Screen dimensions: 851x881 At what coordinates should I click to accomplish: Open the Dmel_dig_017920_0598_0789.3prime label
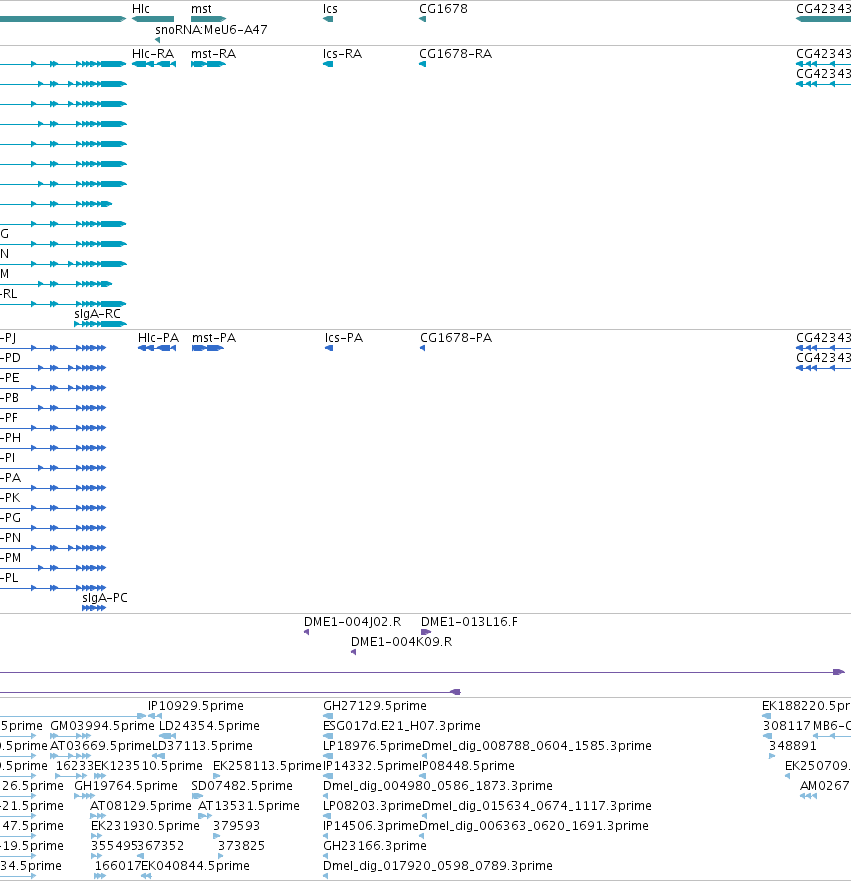pyautogui.click(x=438, y=866)
